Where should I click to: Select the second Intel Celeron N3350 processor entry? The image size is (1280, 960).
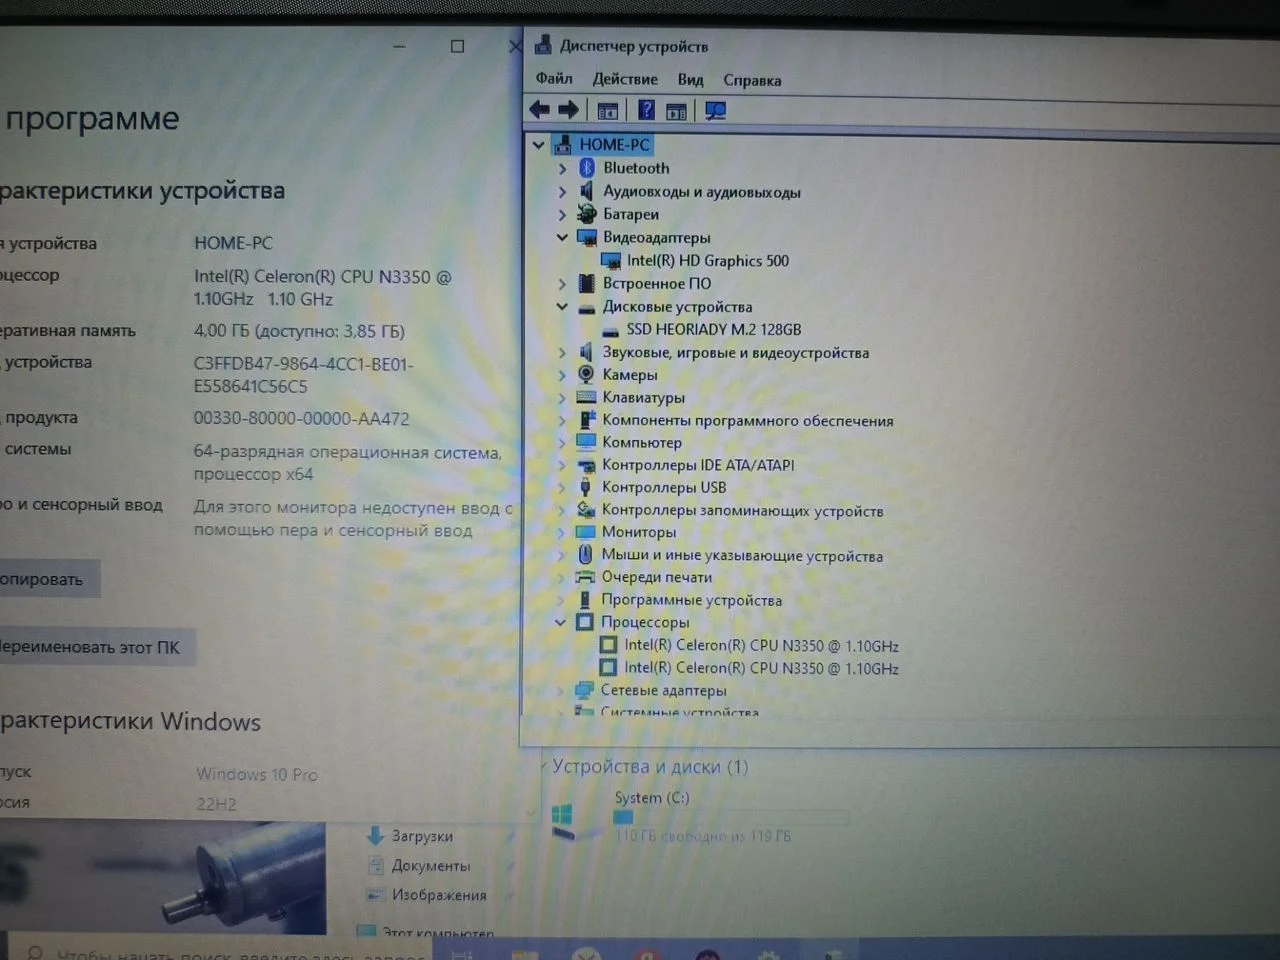pyautogui.click(x=761, y=668)
